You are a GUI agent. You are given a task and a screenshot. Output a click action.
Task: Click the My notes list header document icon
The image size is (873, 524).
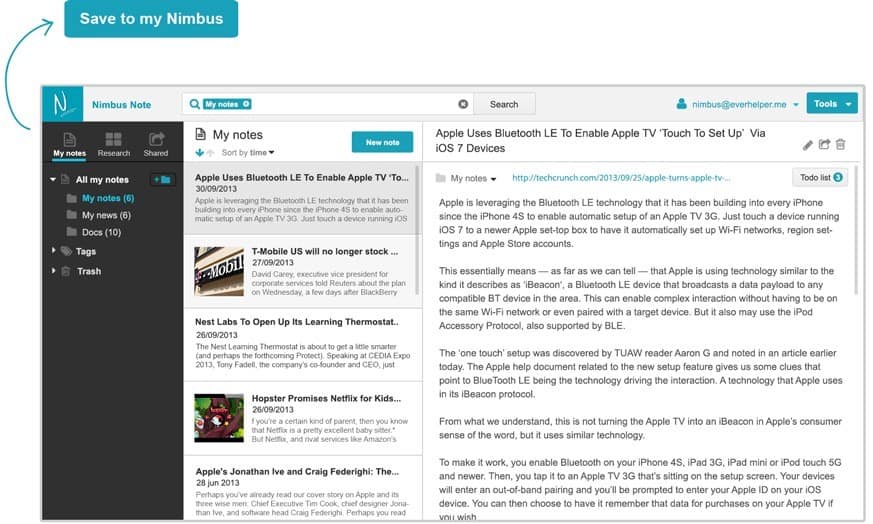200,134
